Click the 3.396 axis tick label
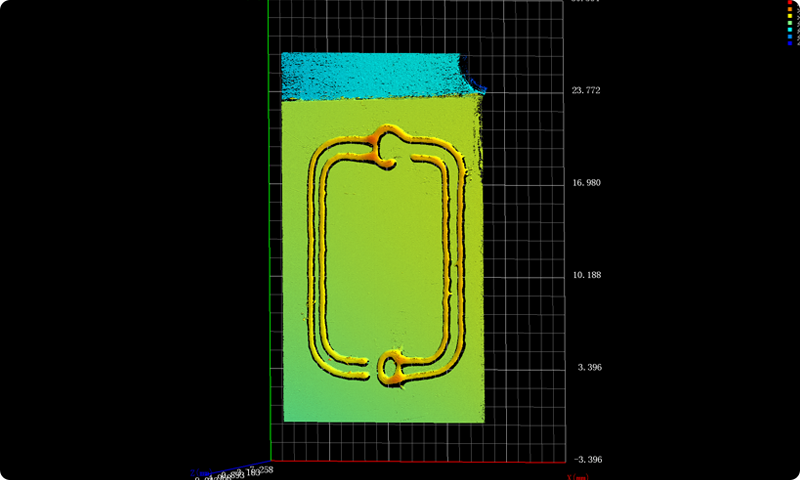800x480 pixels. 588,368
